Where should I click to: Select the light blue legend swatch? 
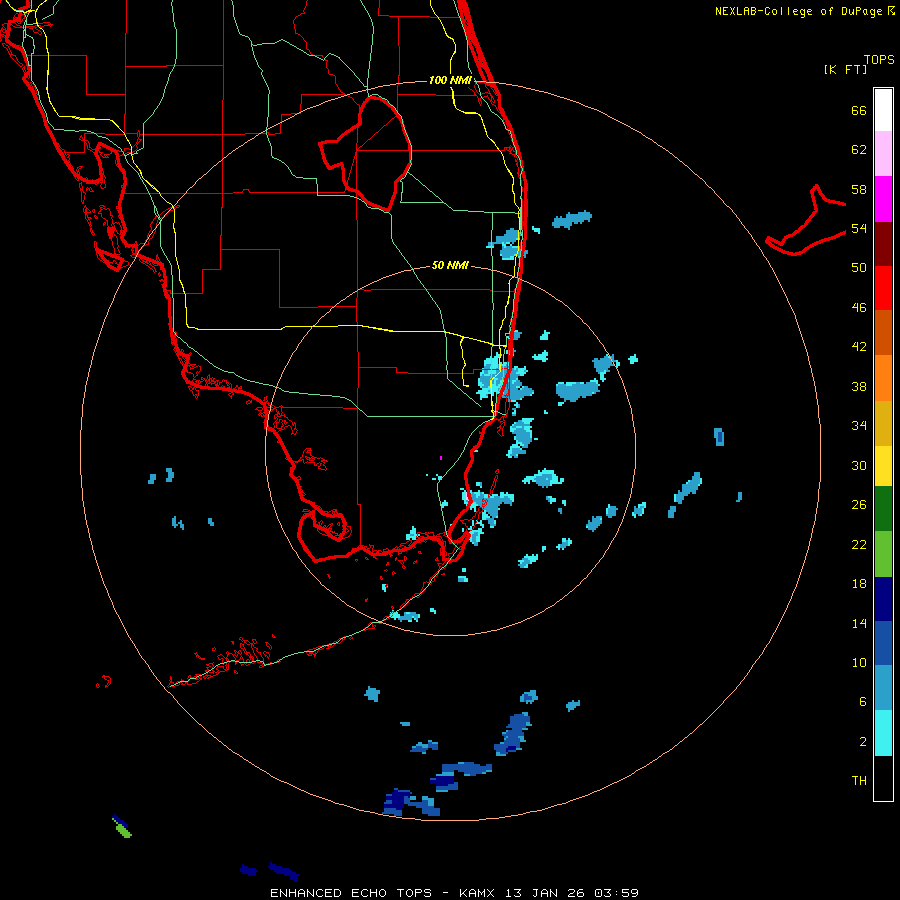pyautogui.click(x=883, y=688)
